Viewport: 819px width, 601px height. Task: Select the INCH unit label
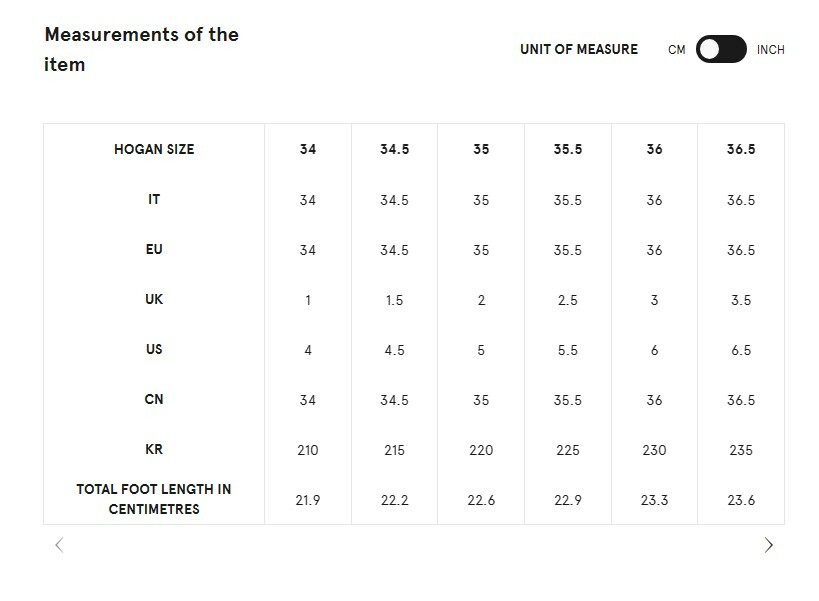770,50
